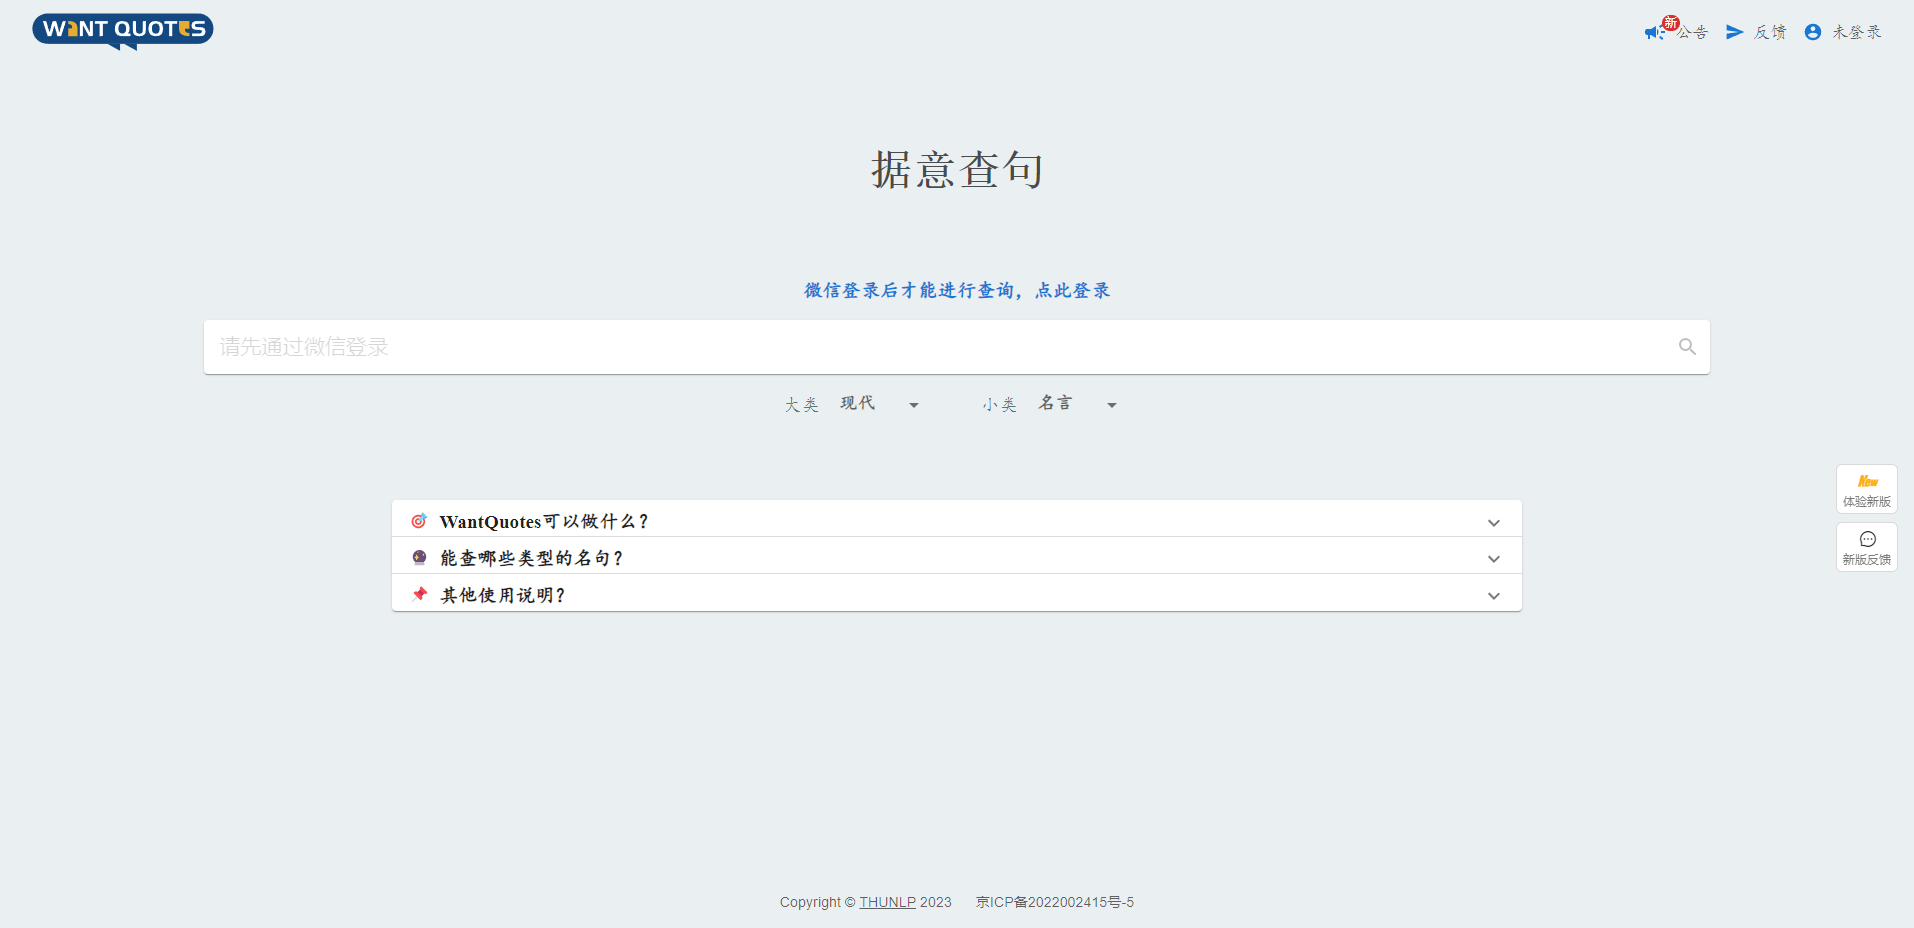Open the THUNLP link in footer
The height and width of the screenshot is (928, 1914).
click(886, 901)
